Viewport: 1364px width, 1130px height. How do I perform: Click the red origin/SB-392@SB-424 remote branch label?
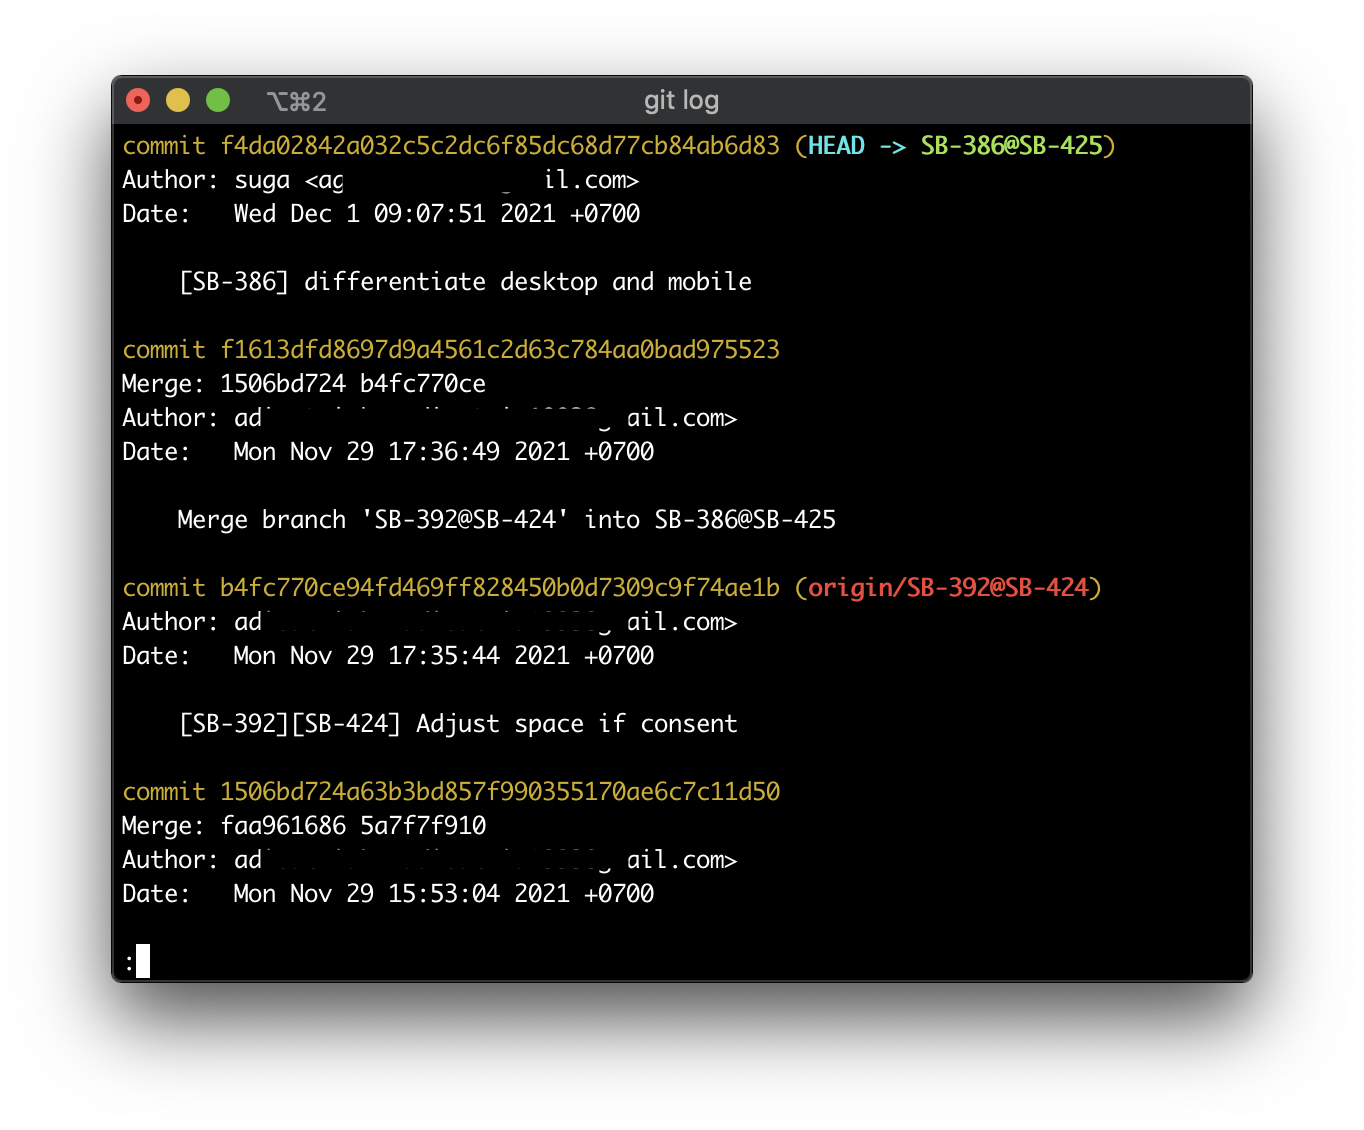947,588
